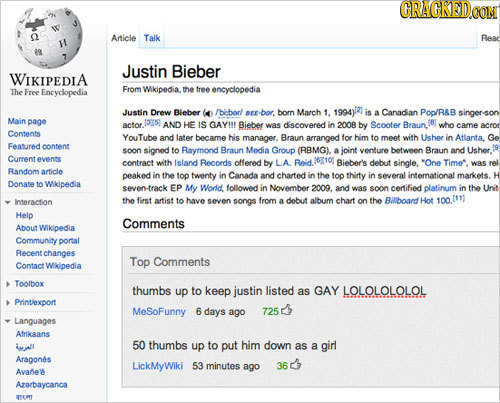Open a Random article
The image size is (500, 403).
[x=35, y=171]
